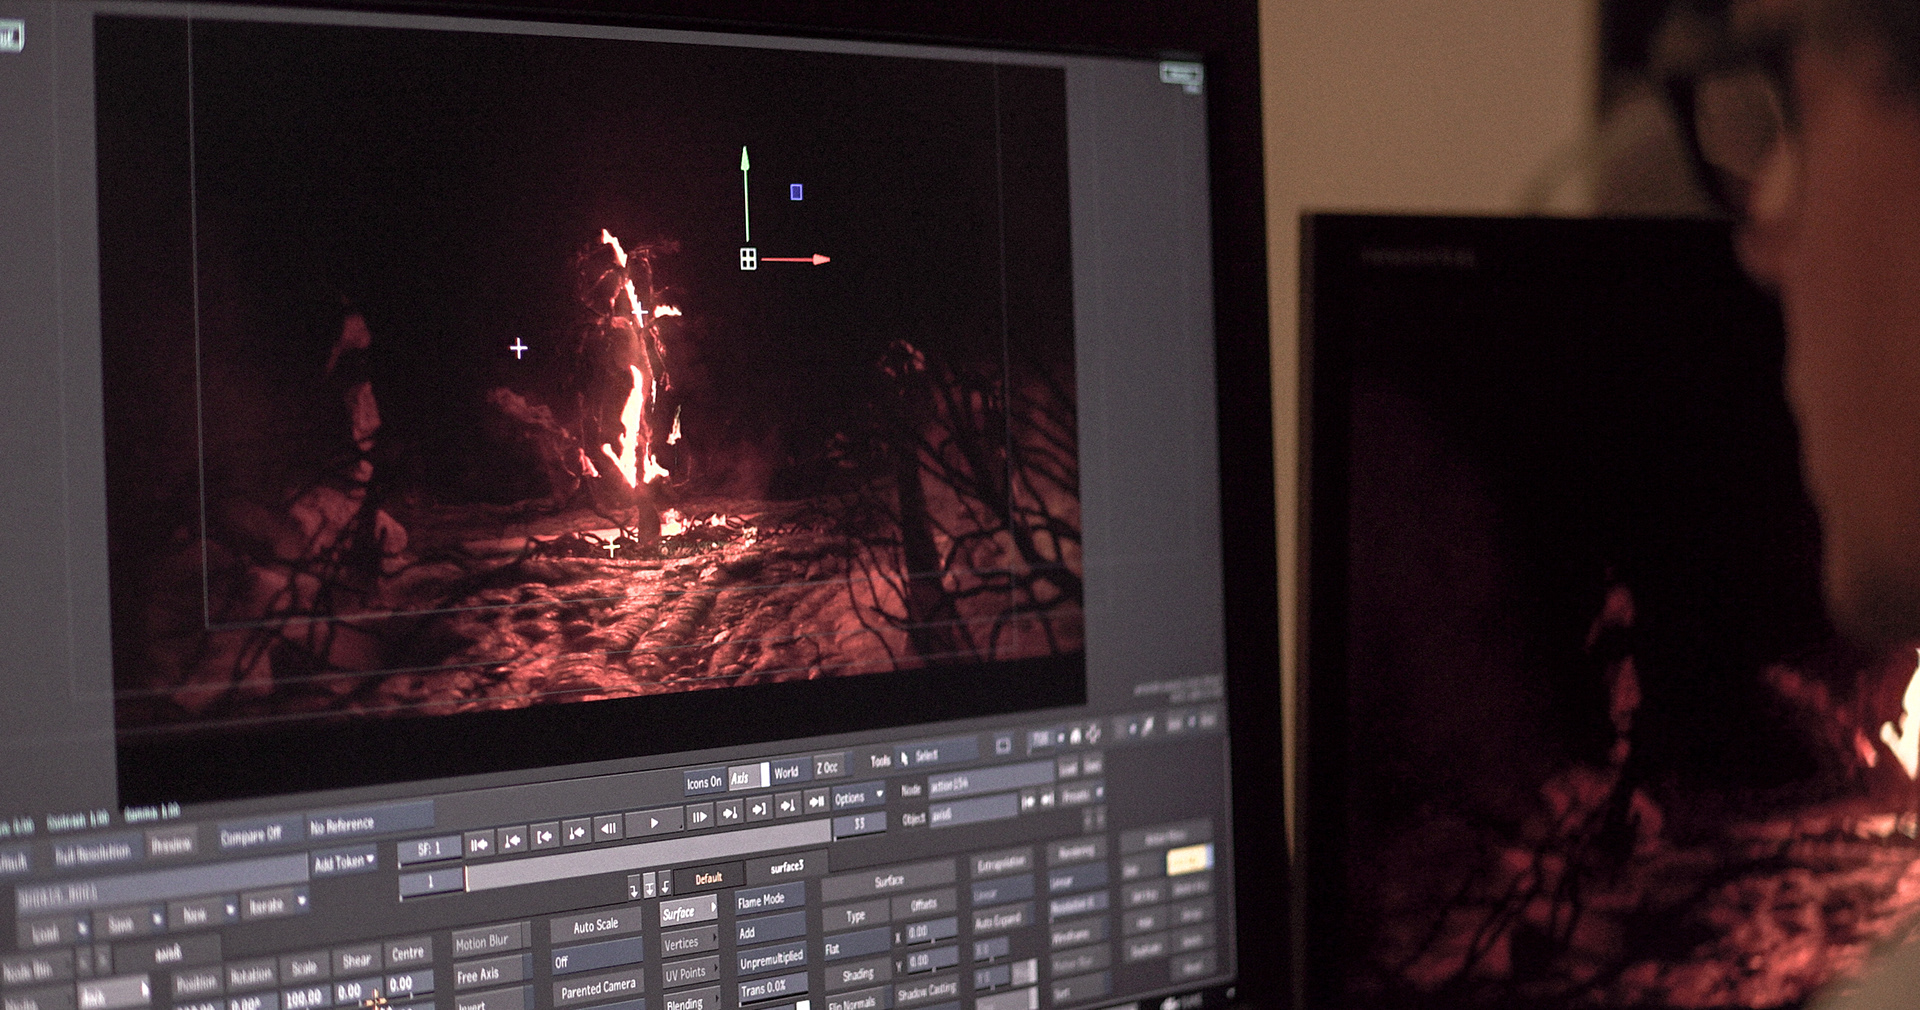Jump forward to the next key marker
Image resolution: width=1920 pixels, height=1010 pixels.
730,813
